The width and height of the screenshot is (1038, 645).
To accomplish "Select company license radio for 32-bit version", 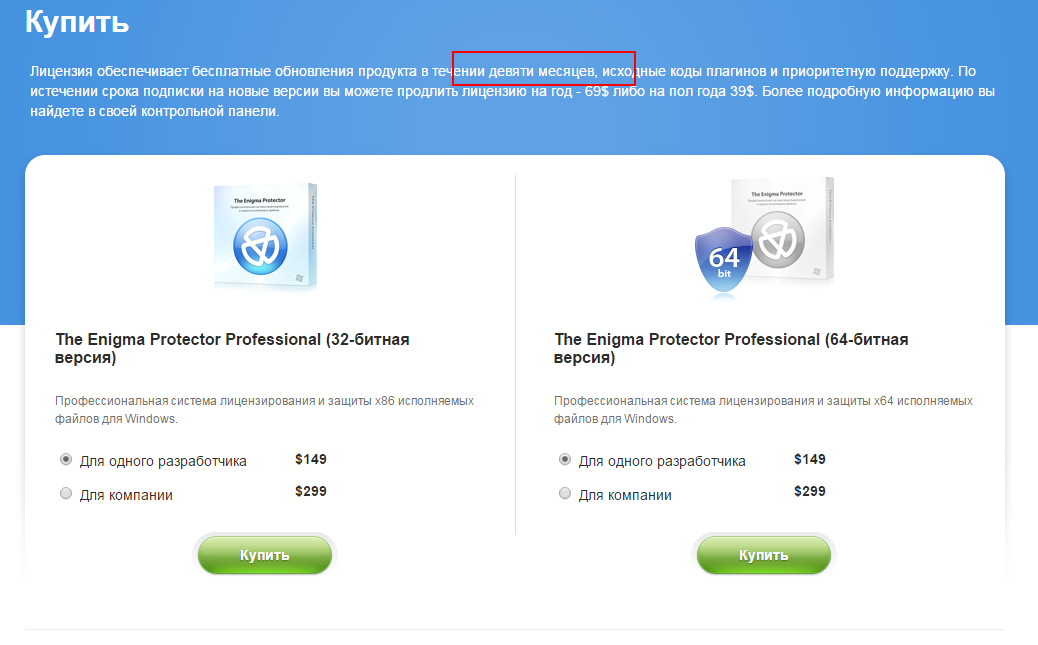I will click(x=66, y=493).
